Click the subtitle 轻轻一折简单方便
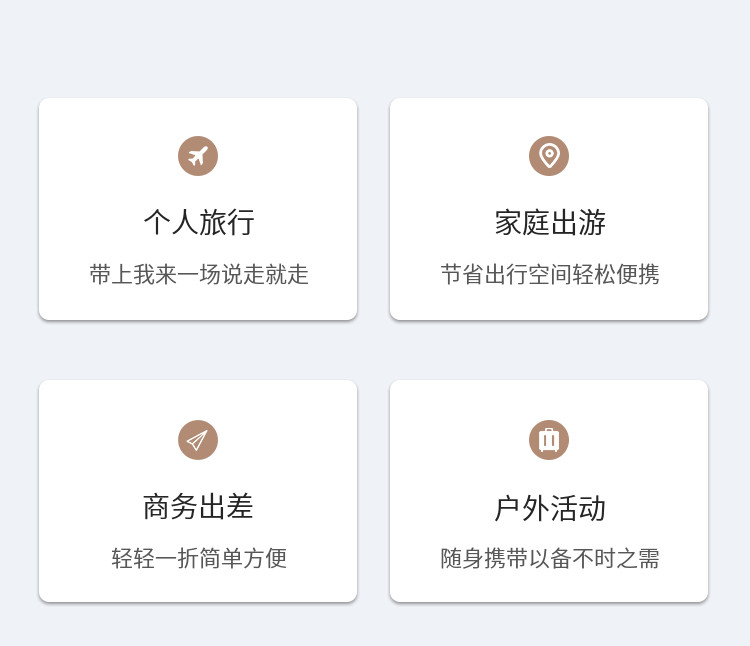The image size is (750, 646). 199,558
